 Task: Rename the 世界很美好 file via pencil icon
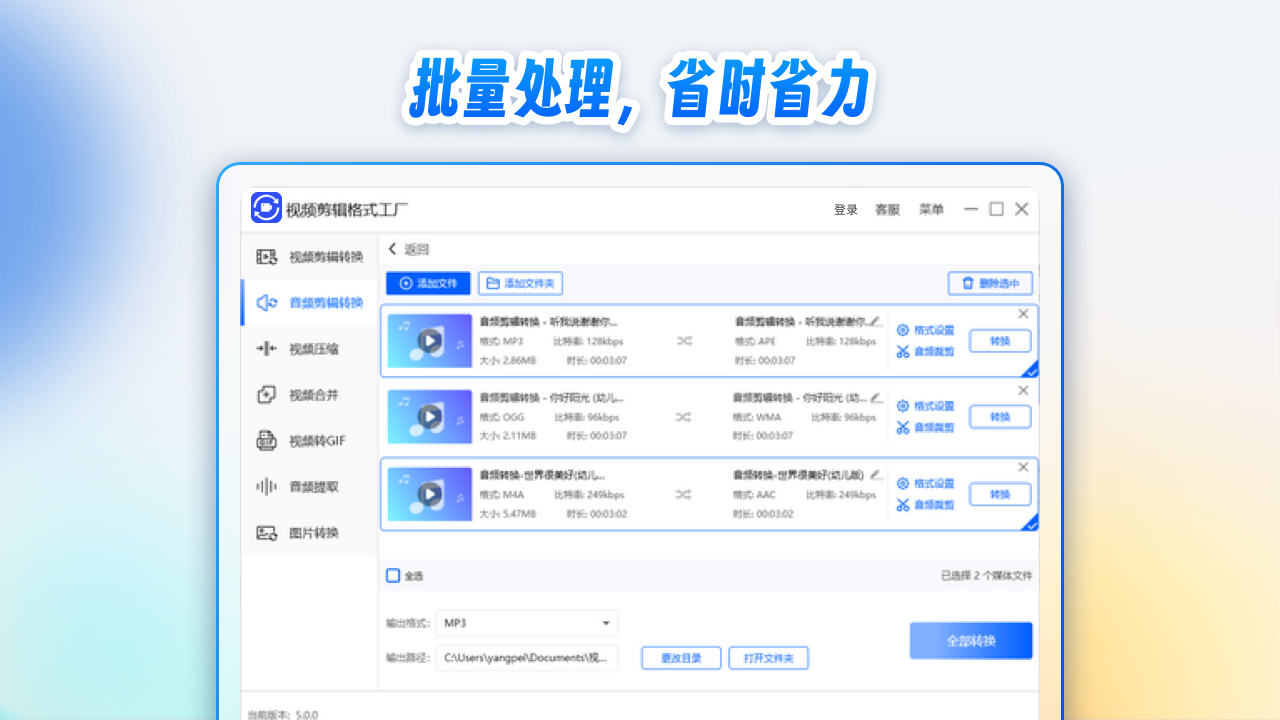pyautogui.click(x=877, y=473)
